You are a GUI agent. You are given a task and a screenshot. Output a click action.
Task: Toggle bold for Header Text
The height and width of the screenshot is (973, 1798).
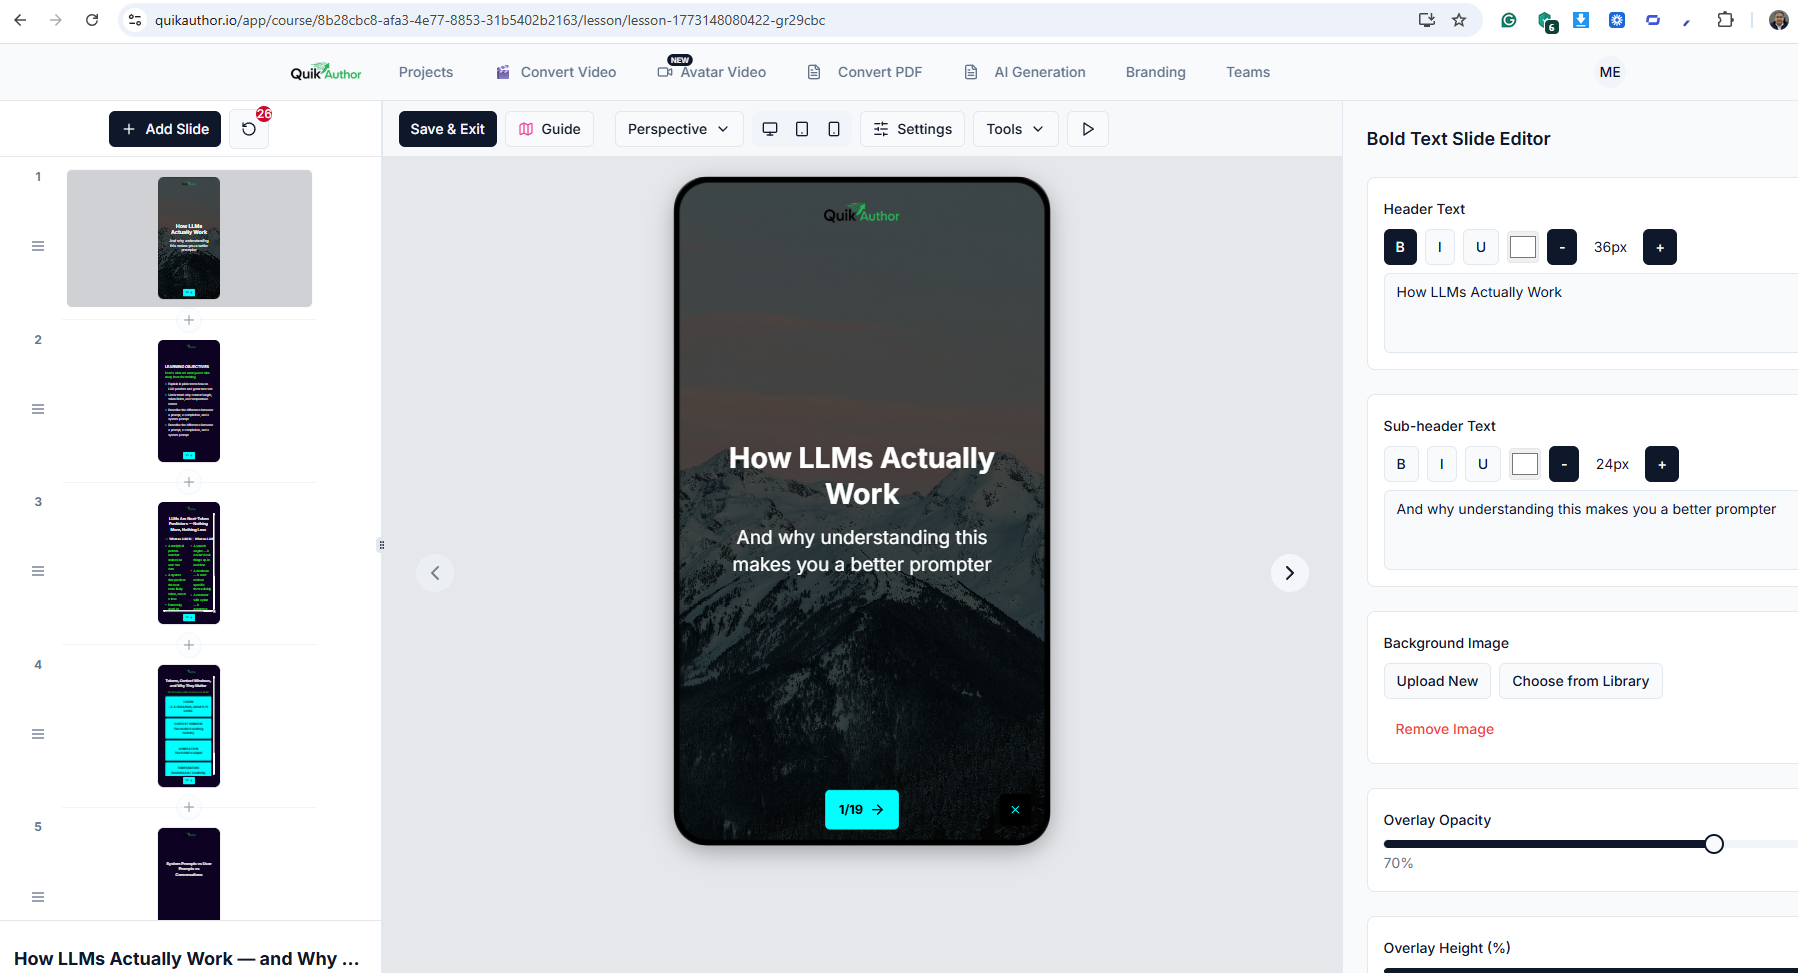[x=1400, y=247]
